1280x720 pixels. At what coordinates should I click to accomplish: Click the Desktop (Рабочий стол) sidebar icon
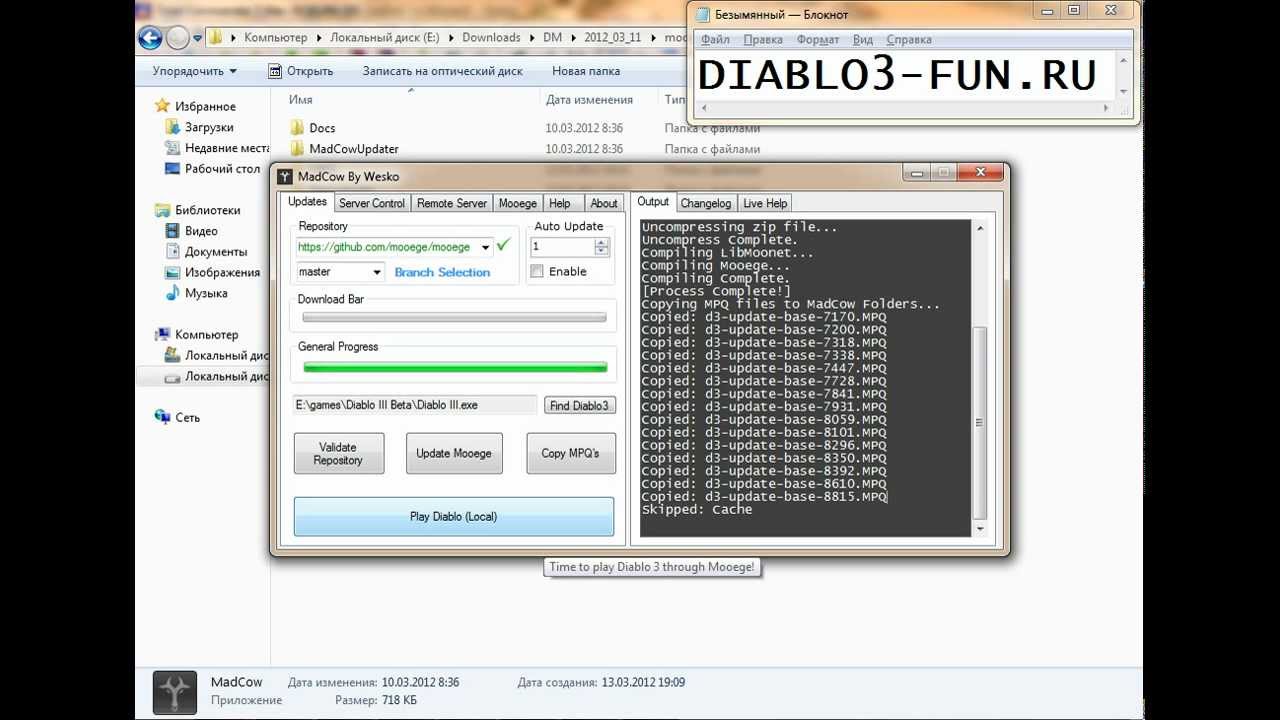point(173,169)
